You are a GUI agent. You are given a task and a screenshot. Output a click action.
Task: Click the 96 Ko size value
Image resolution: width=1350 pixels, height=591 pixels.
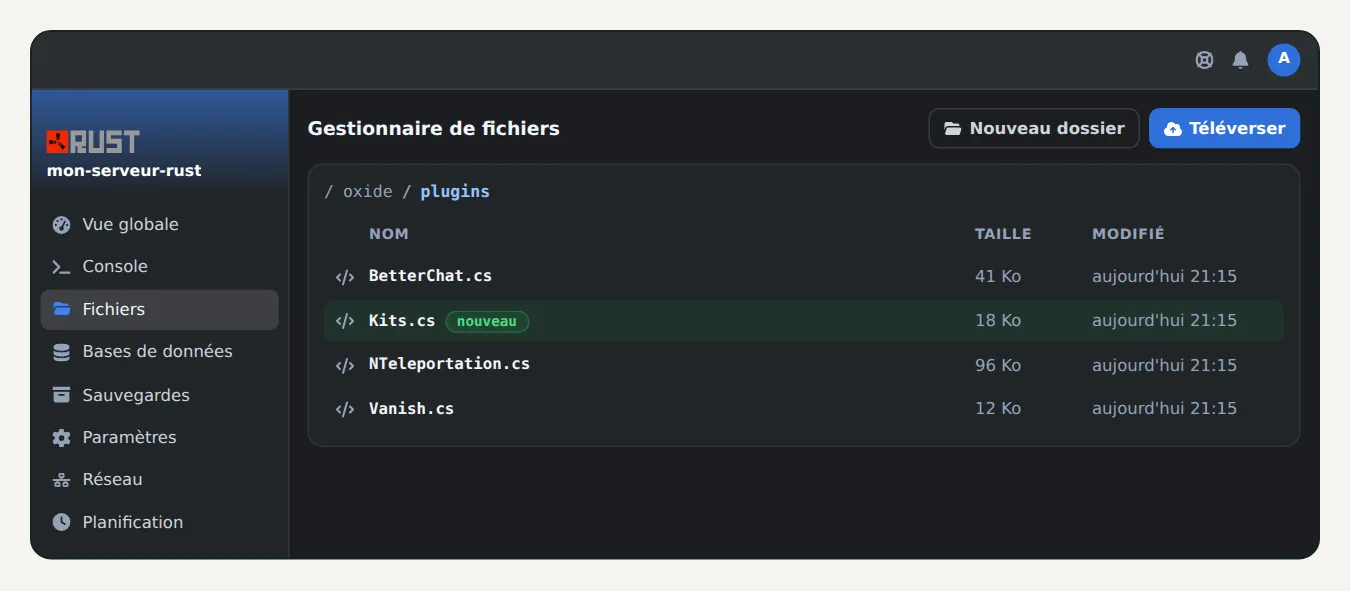998,365
